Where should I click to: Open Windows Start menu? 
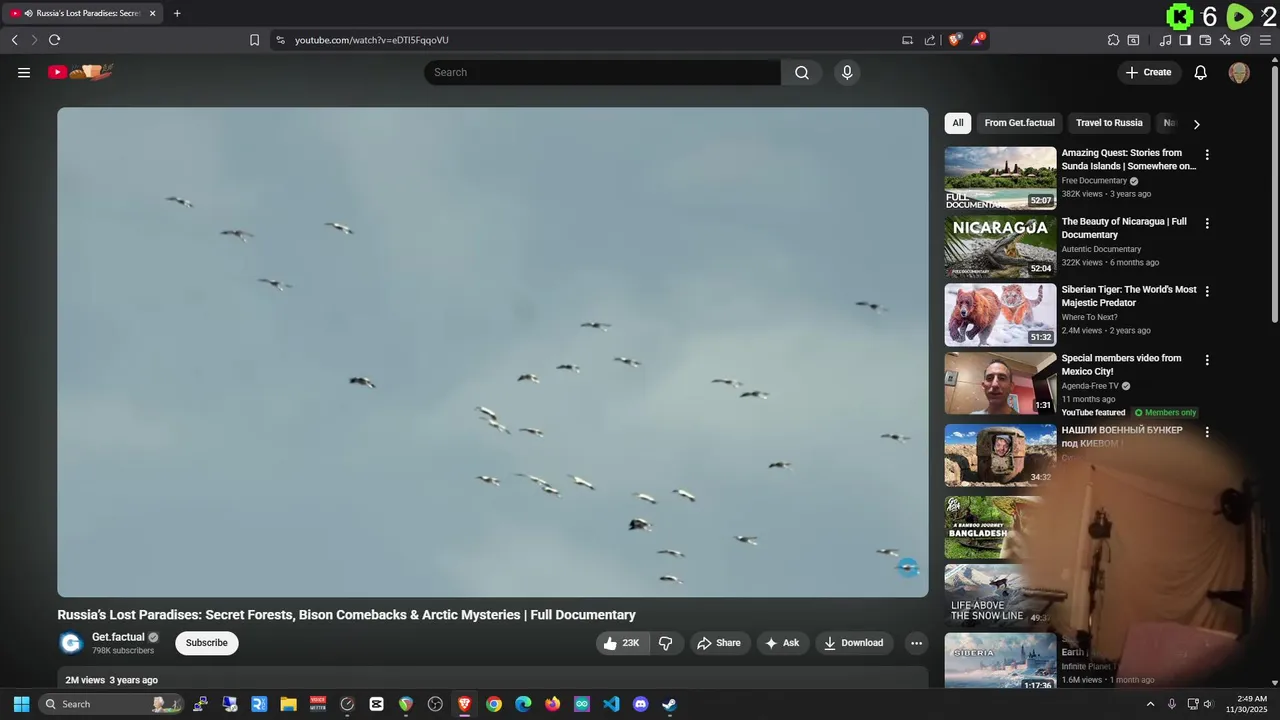[x=21, y=704]
